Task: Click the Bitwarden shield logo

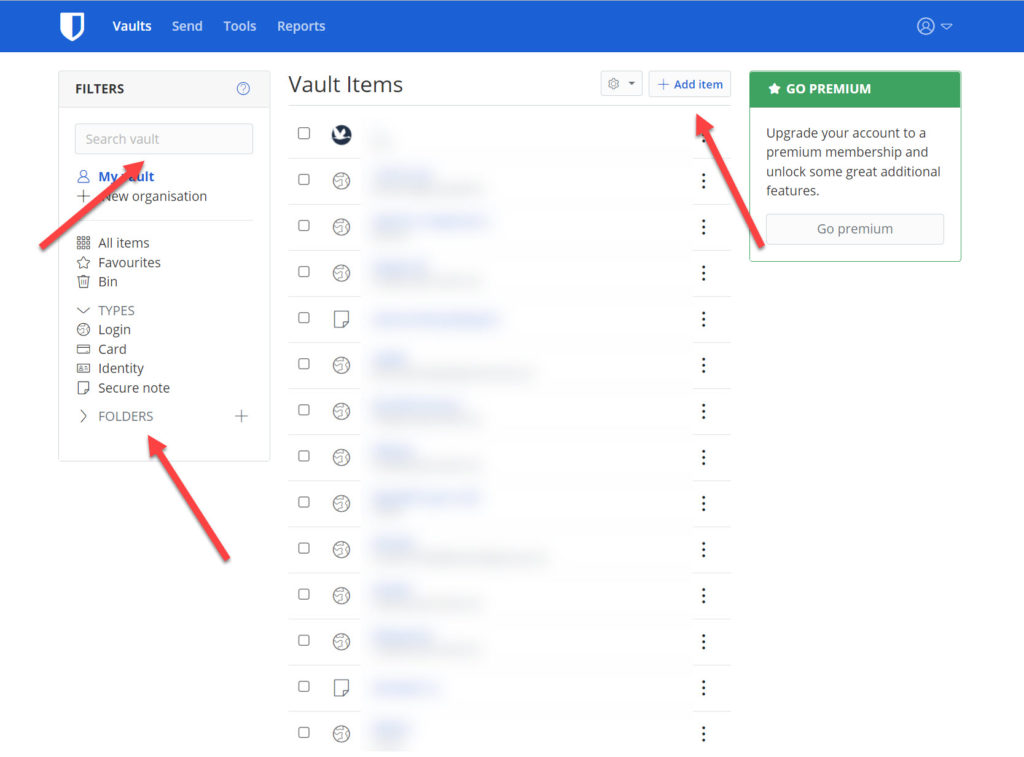Action: click(72, 26)
